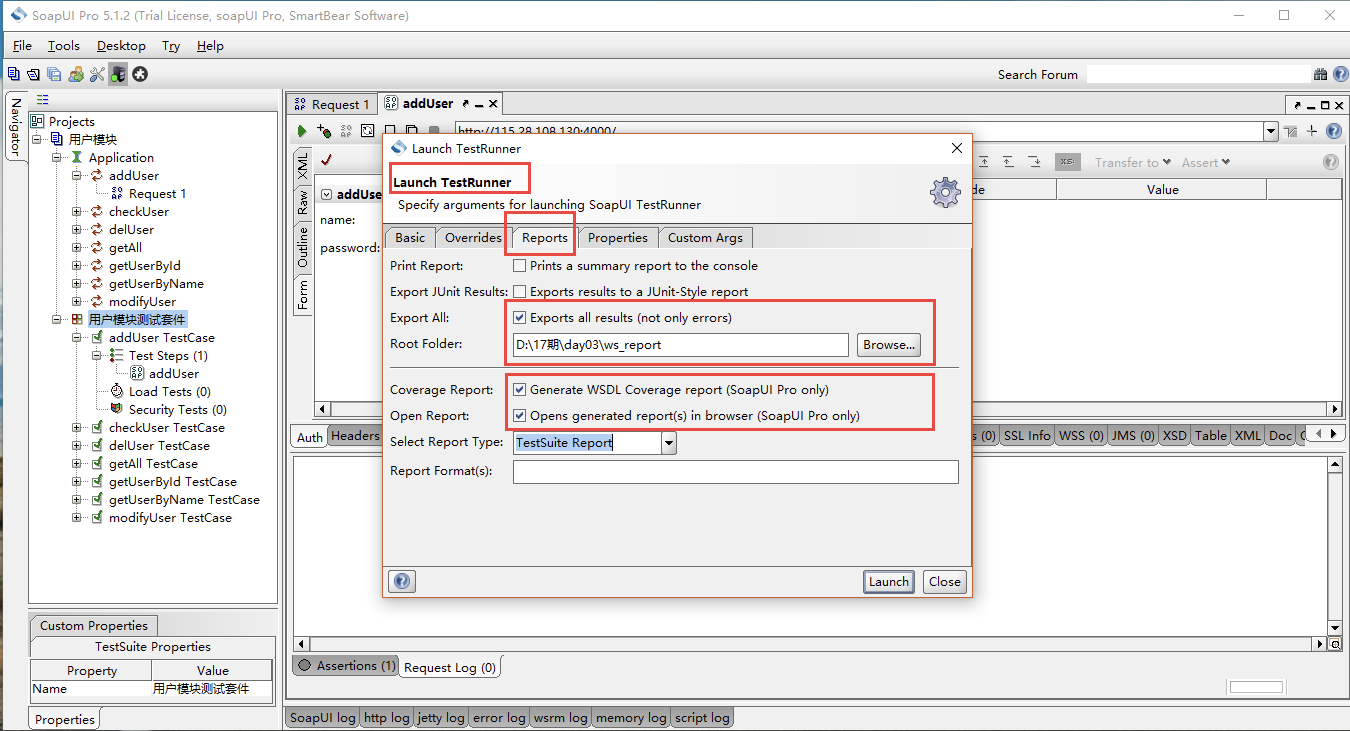Click the Close button in dialog
The image size is (1350, 731).
pyautogui.click(x=944, y=582)
